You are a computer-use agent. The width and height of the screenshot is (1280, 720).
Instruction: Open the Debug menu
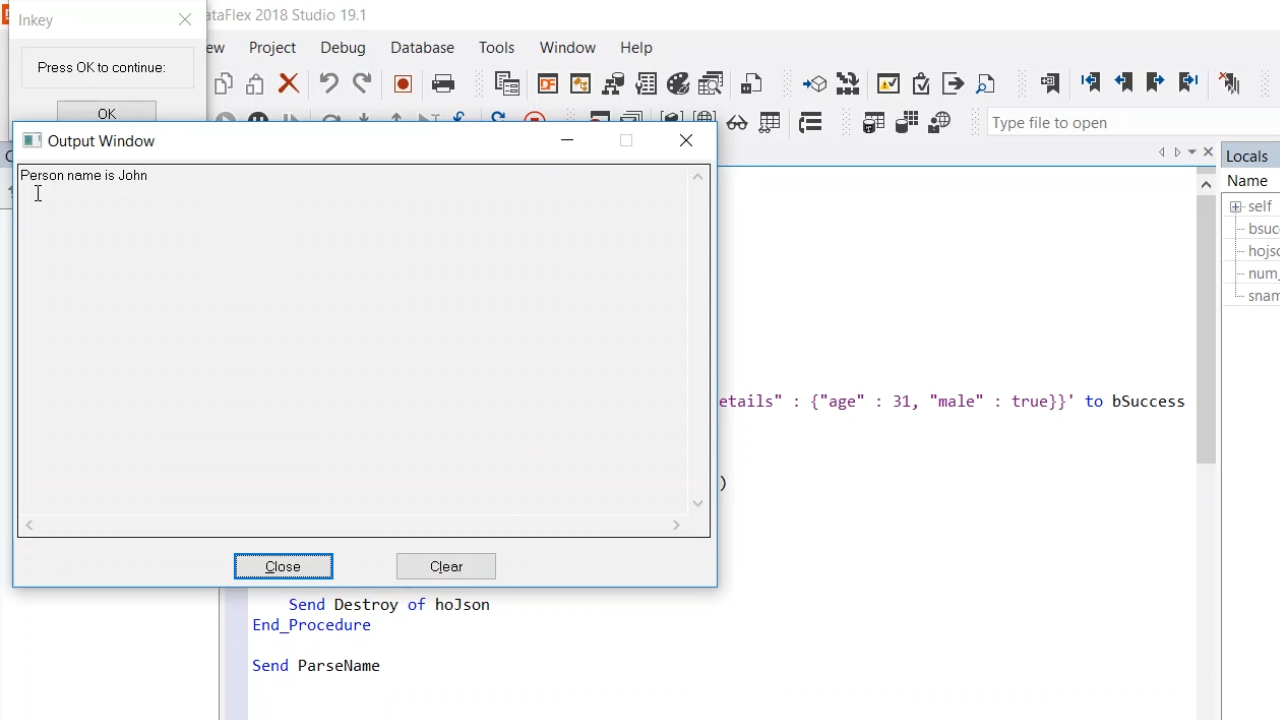(343, 47)
